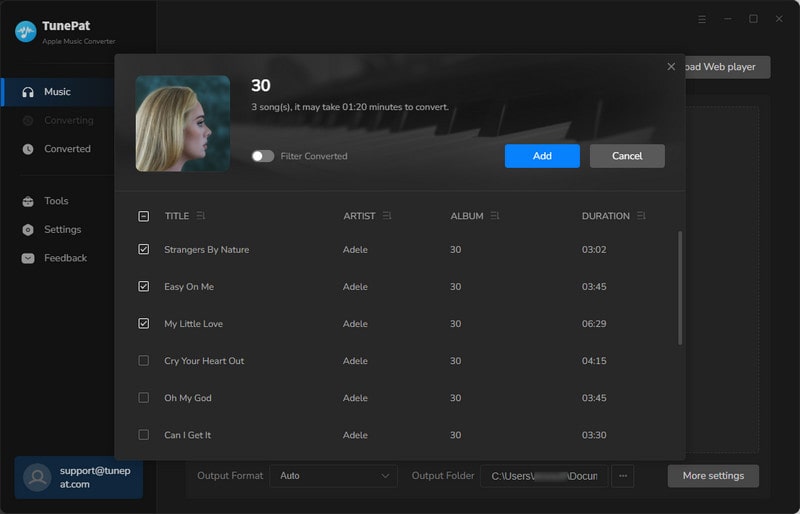The width and height of the screenshot is (800, 514).
Task: Click the support@tunepat.com account entry
Action: tap(79, 477)
